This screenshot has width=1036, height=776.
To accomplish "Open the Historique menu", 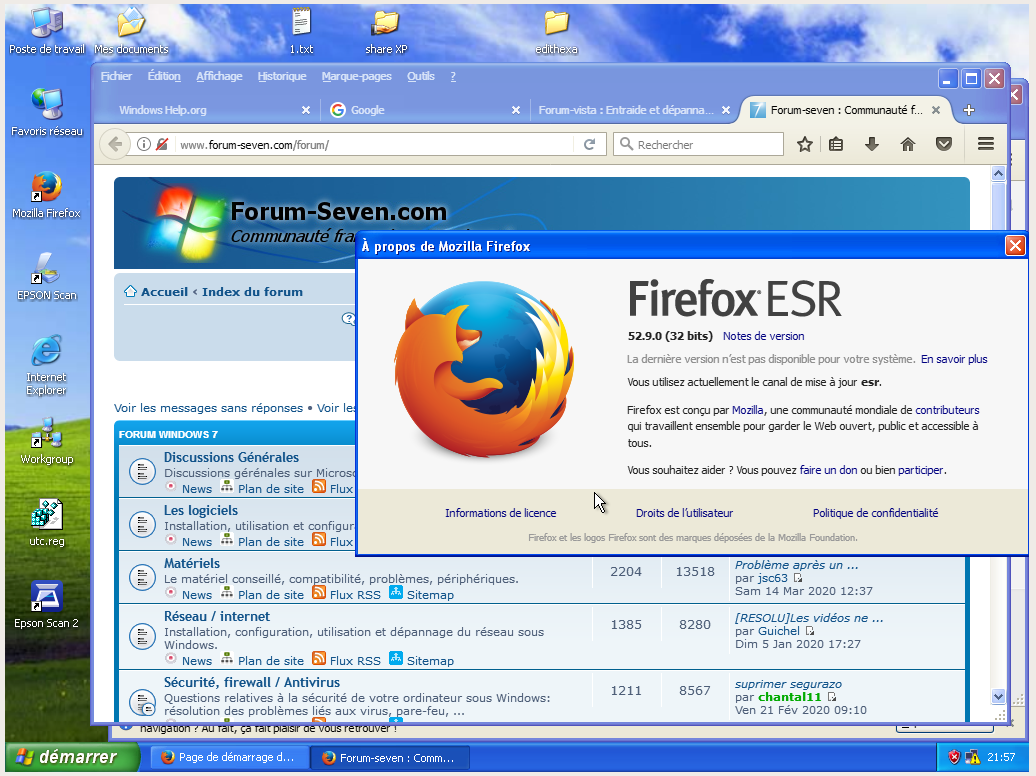I will point(282,76).
